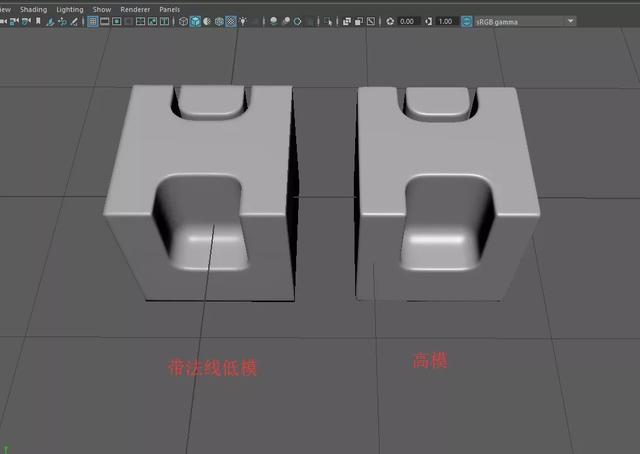Click the Exposure reset icon
This screenshot has height=454, width=640.
click(390, 21)
